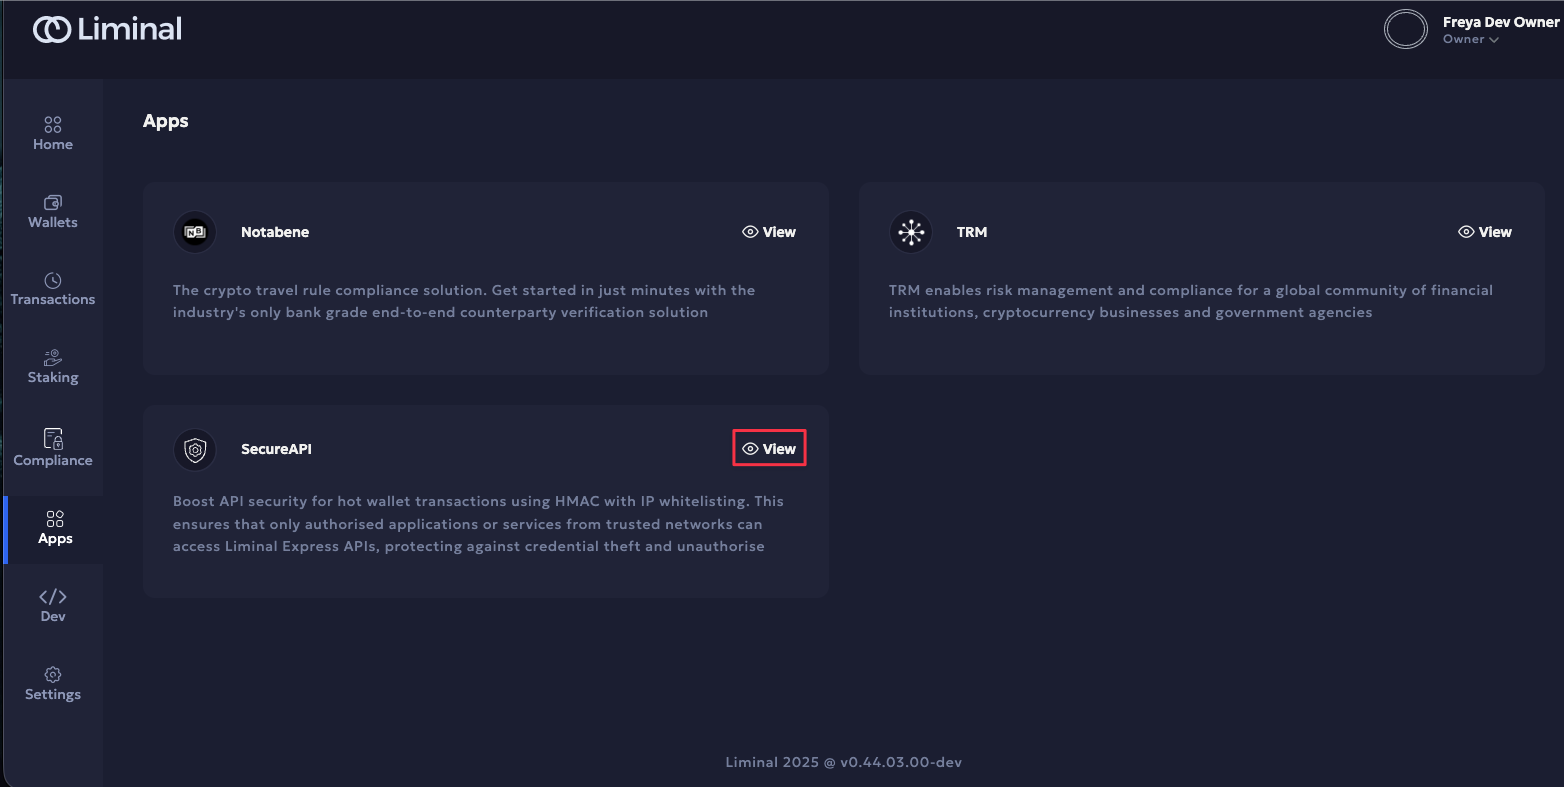Click the Notabene description text
Screen dimensions: 1564x787
464,301
